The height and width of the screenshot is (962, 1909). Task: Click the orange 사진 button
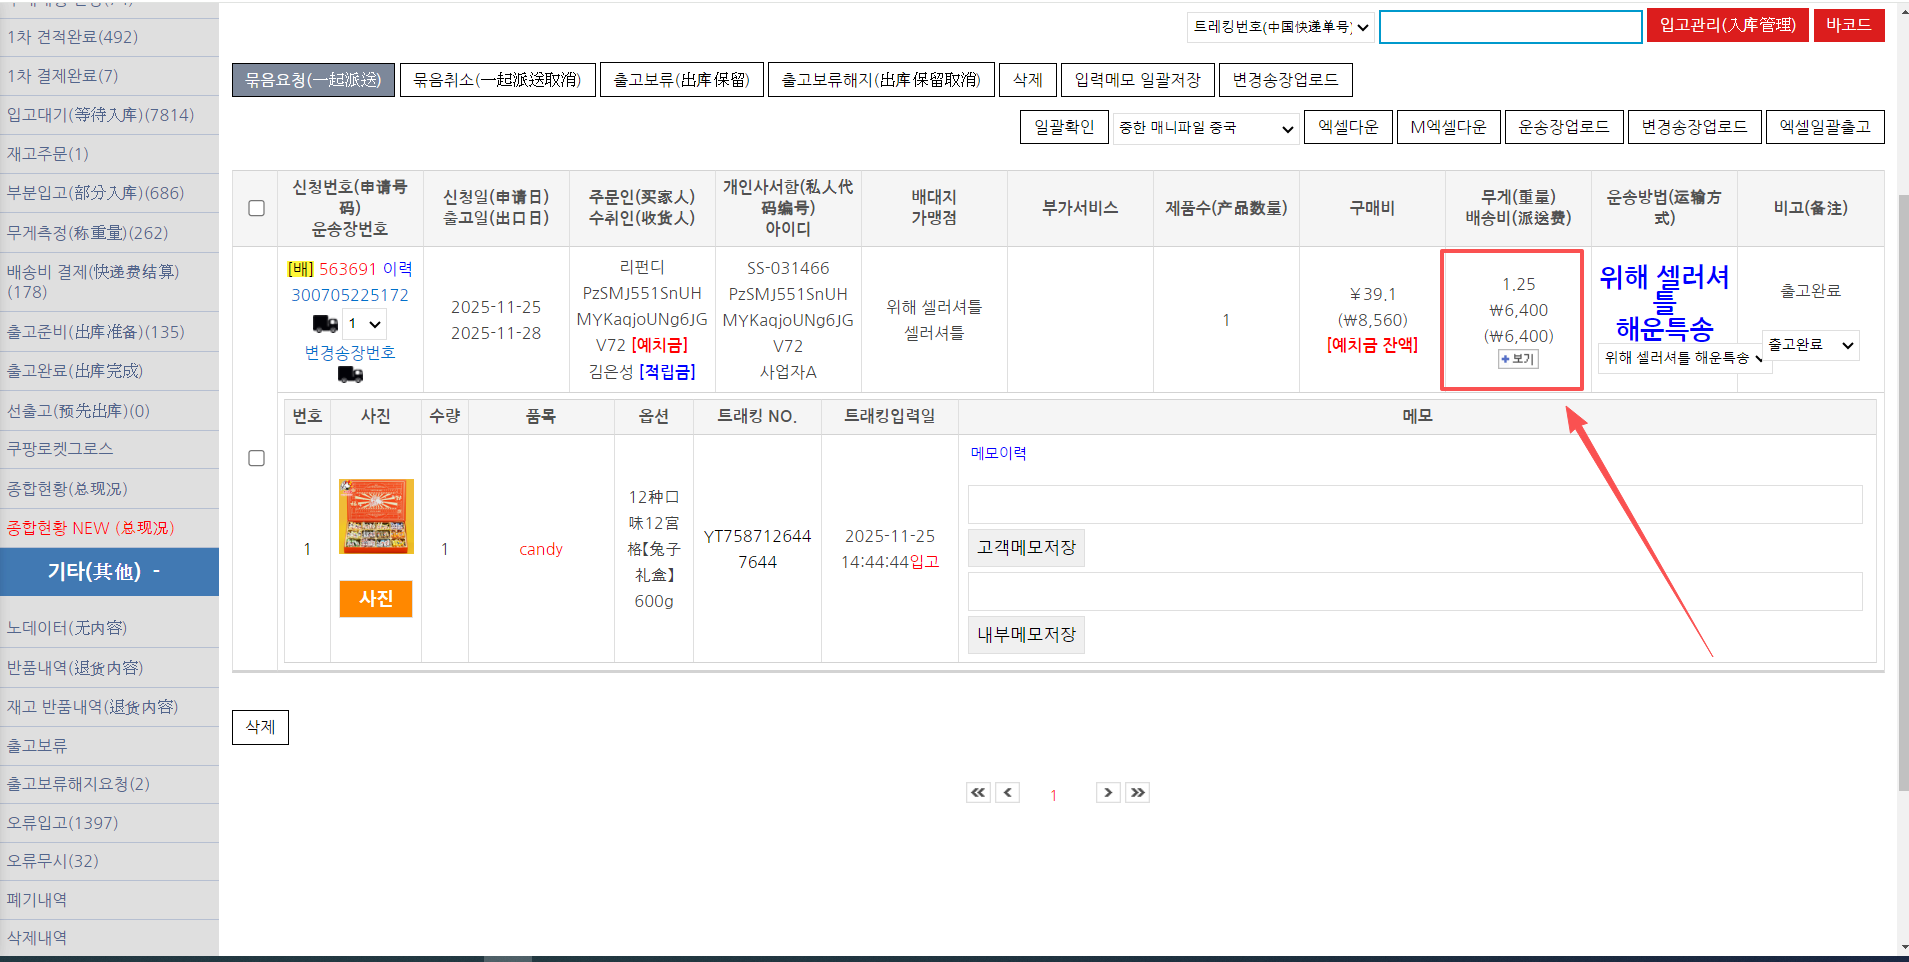tap(376, 599)
